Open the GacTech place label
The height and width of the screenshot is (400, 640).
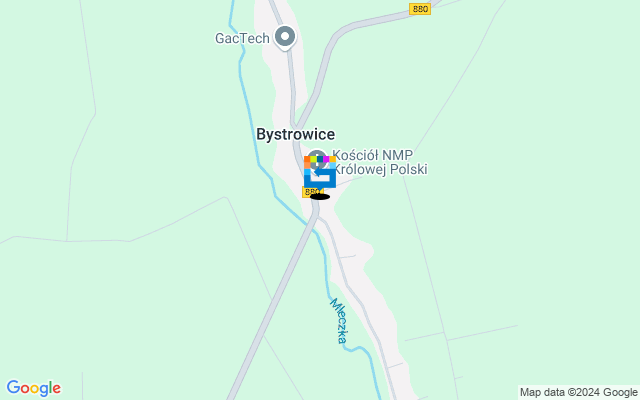point(242,38)
